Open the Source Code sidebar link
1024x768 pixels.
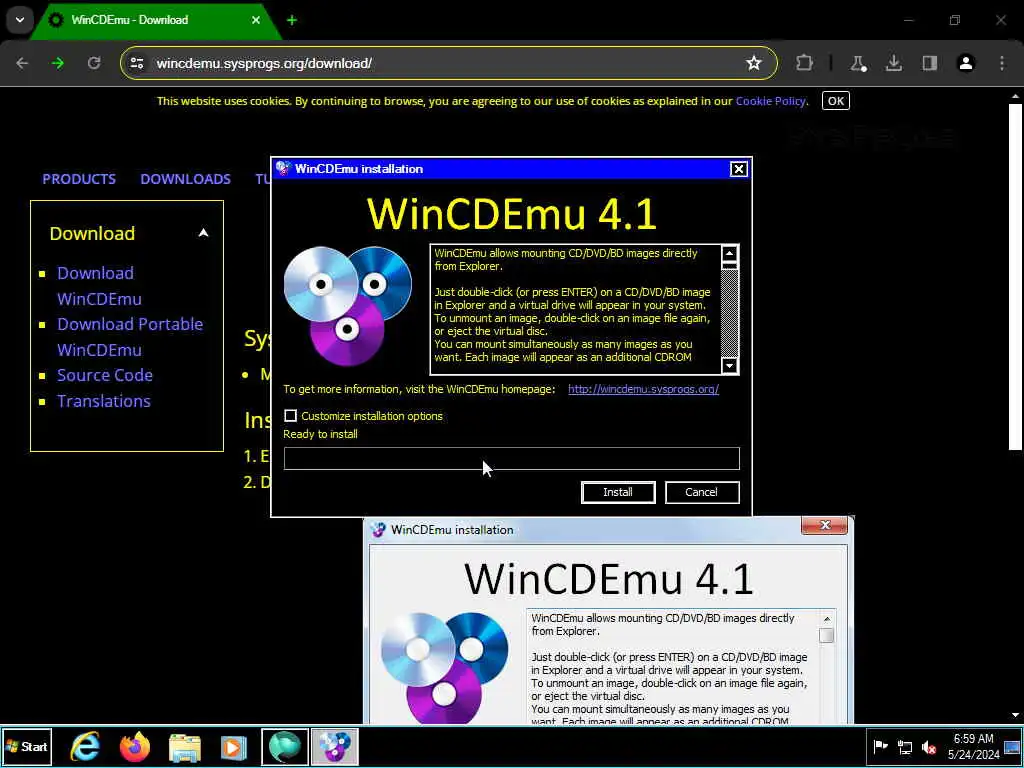pos(104,376)
